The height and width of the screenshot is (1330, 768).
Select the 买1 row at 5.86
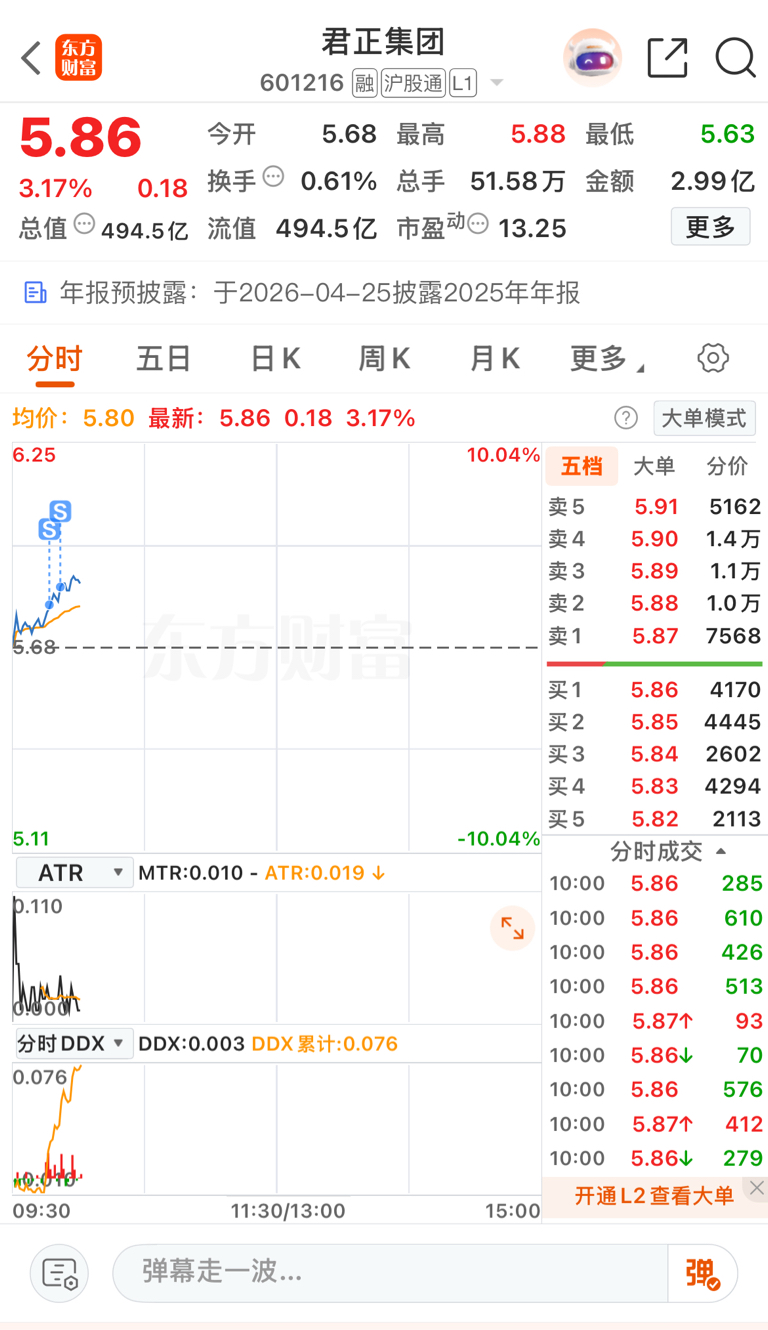tap(654, 689)
